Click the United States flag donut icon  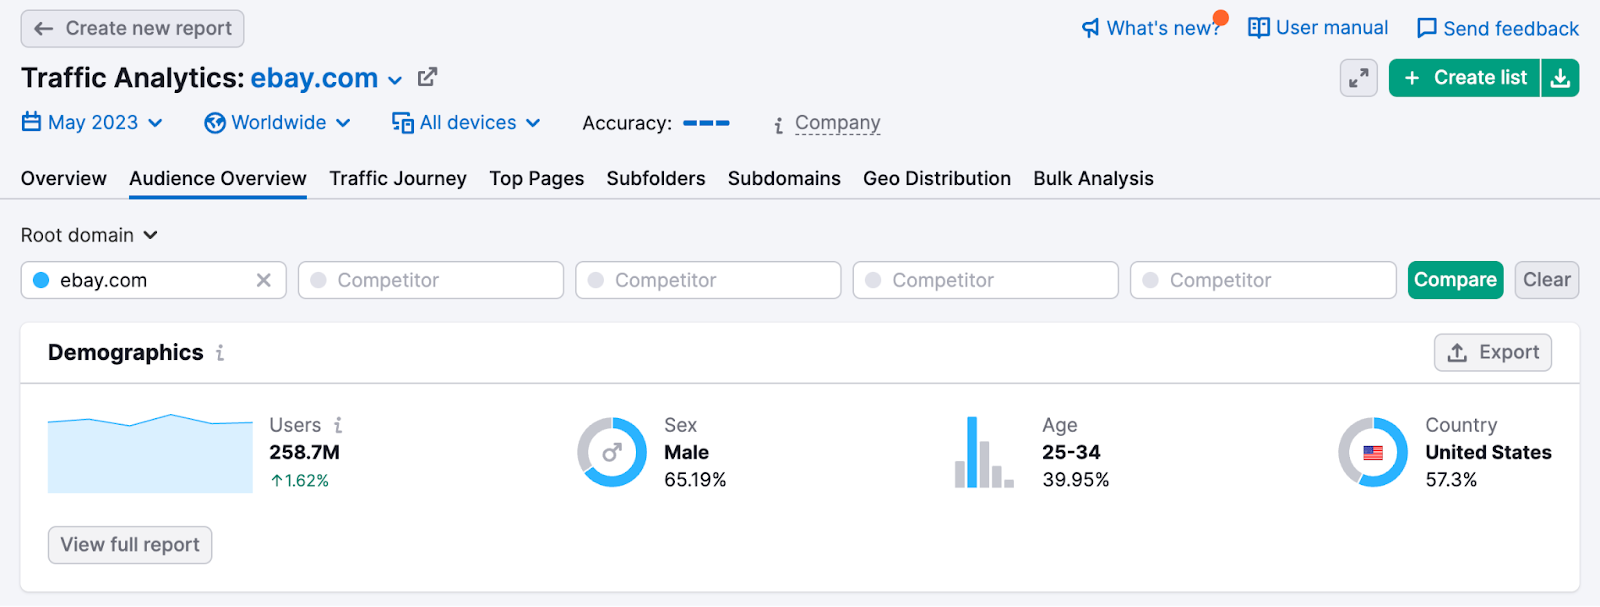[1373, 452]
